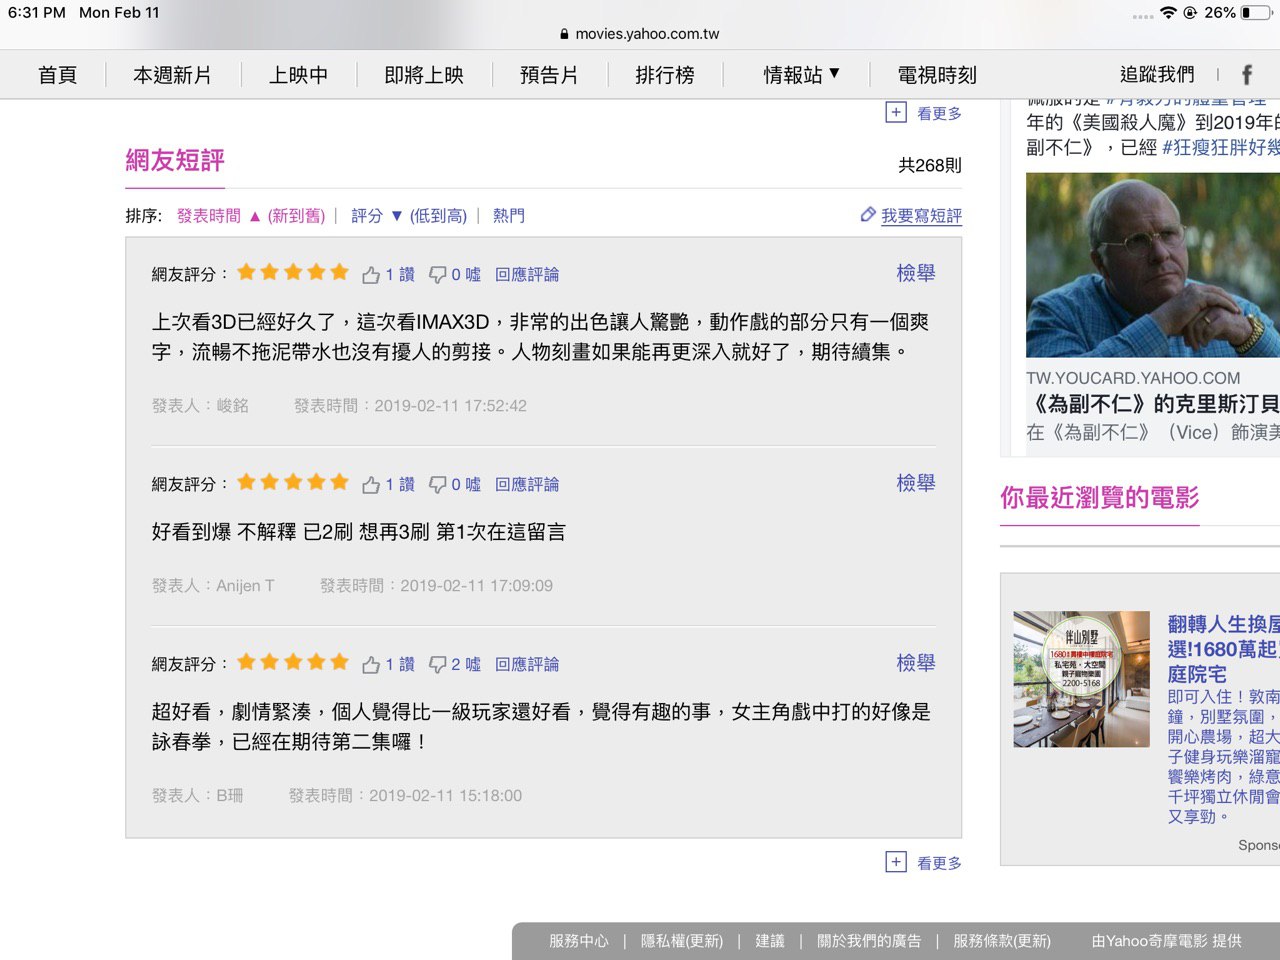Open the 本週新片 nav item
Image resolution: width=1280 pixels, height=960 pixels.
click(x=172, y=75)
